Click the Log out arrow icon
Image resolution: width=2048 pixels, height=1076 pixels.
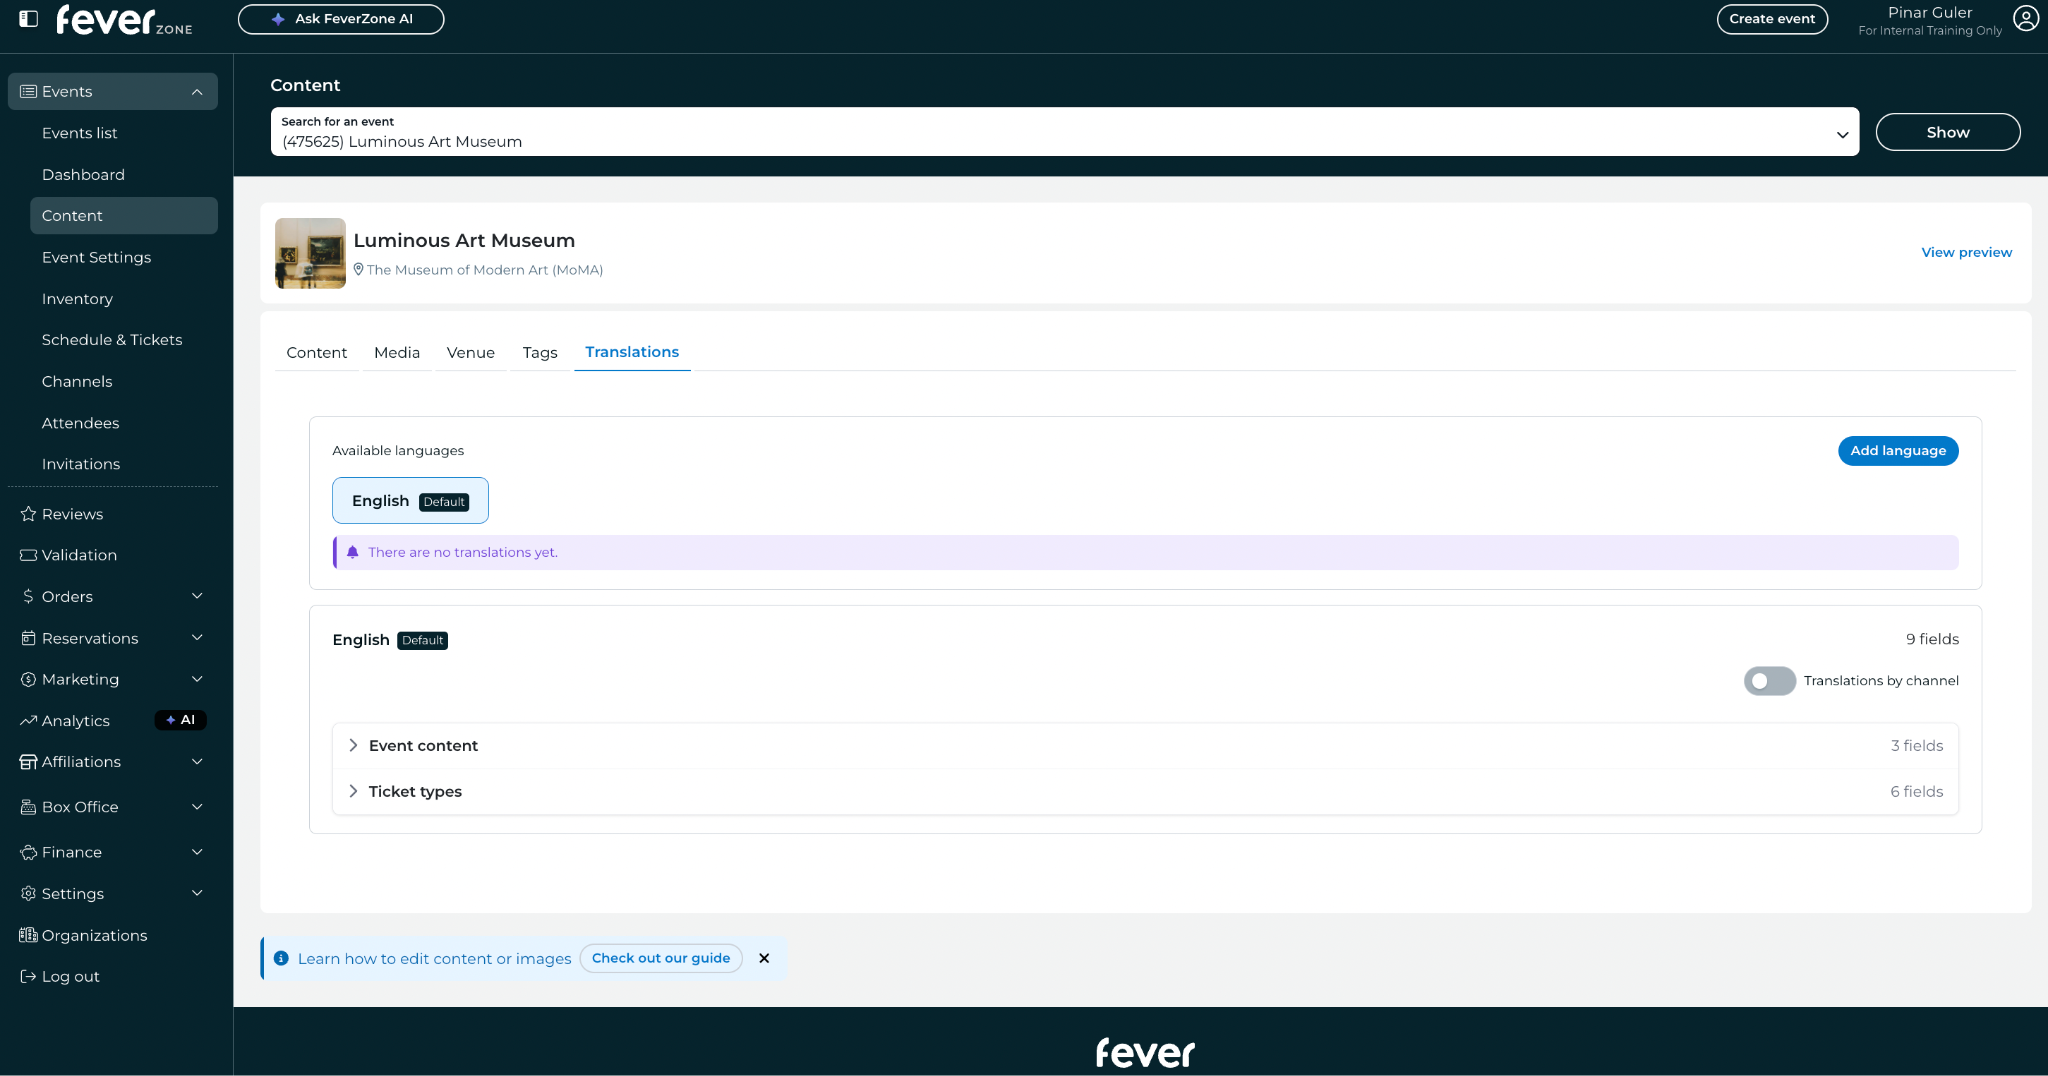28,976
